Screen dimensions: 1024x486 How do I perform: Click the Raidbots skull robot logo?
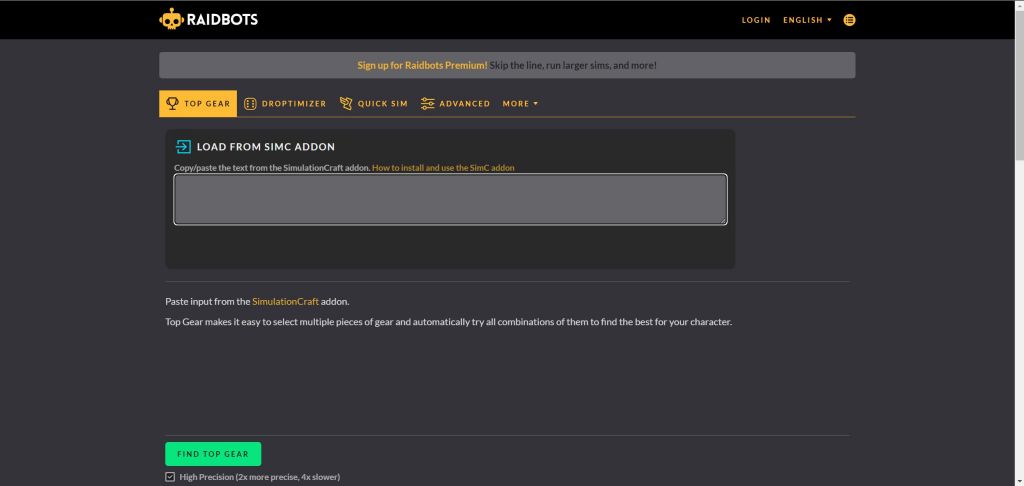171,19
